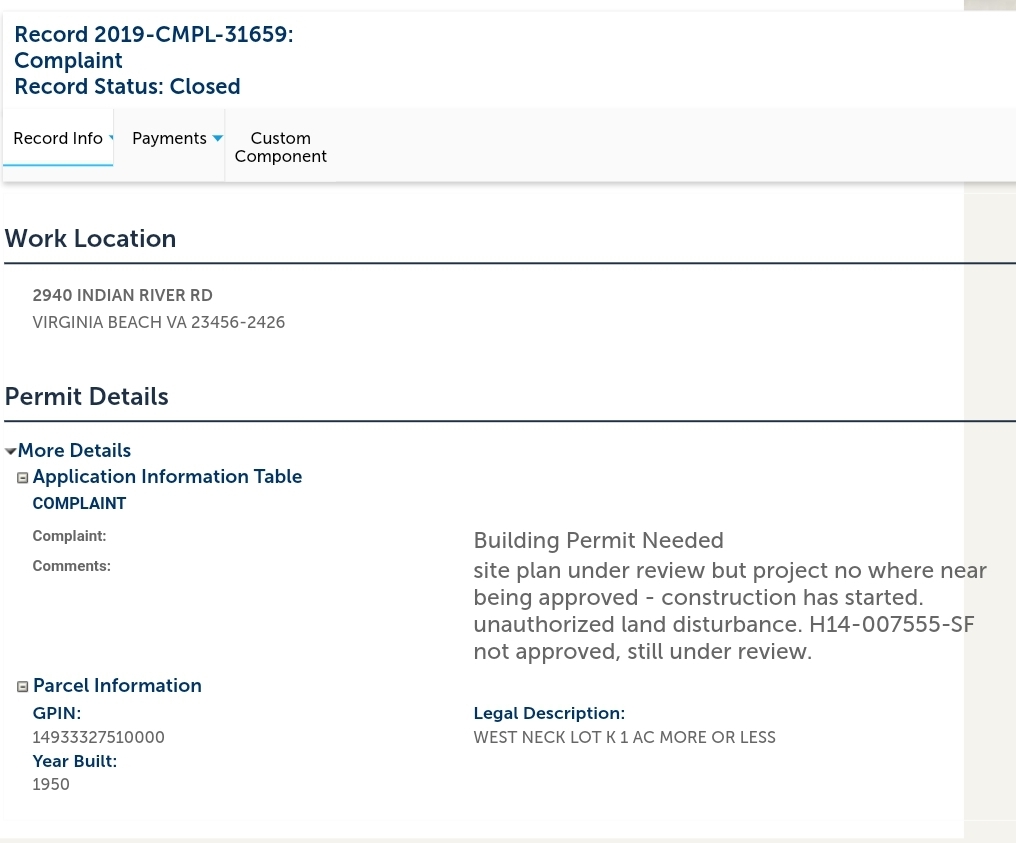This screenshot has height=843, width=1016.
Task: Collapse the Application Information Table minus icon
Action: 23,478
